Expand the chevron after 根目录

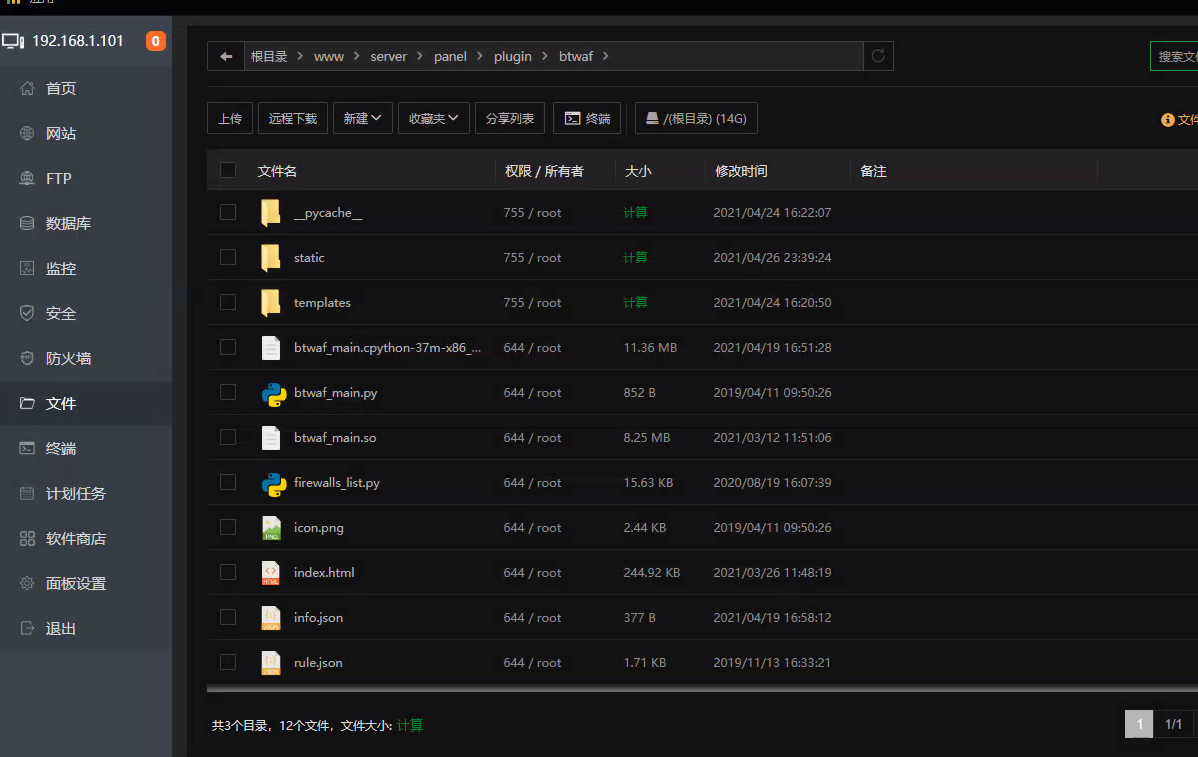pos(300,57)
